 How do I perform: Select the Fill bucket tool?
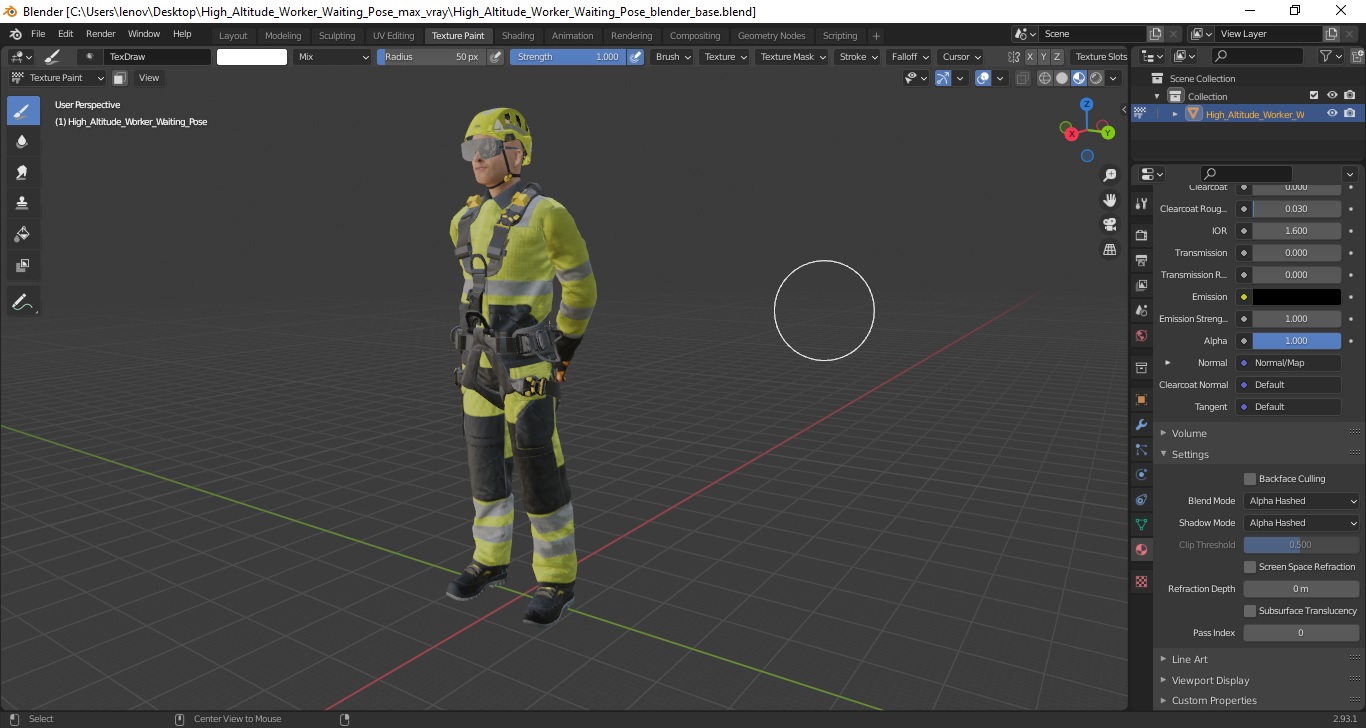(23, 235)
